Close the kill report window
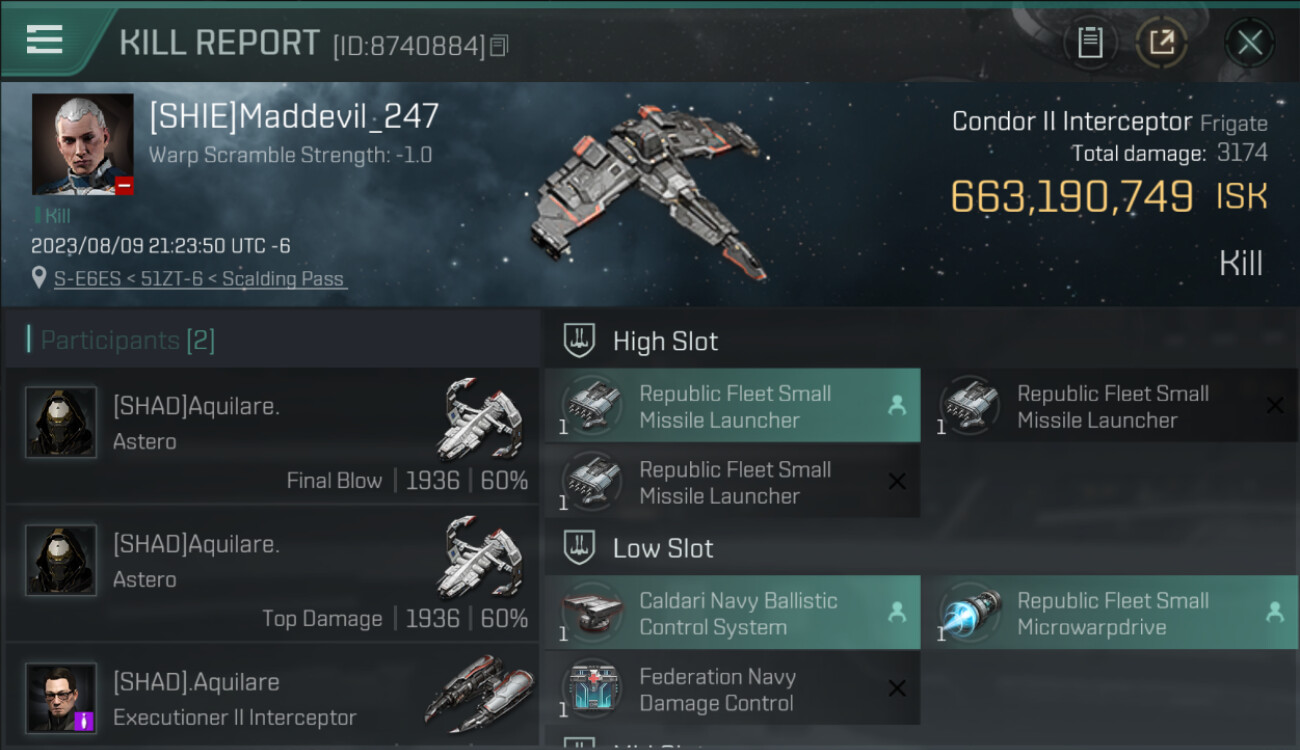The image size is (1300, 750). [1249, 43]
